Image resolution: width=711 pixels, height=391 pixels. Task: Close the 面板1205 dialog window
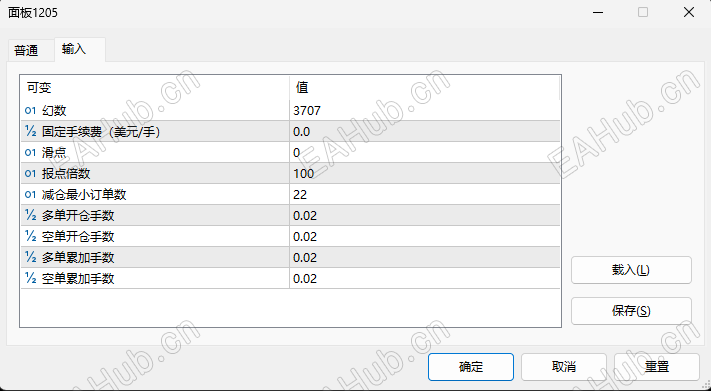[x=689, y=12]
